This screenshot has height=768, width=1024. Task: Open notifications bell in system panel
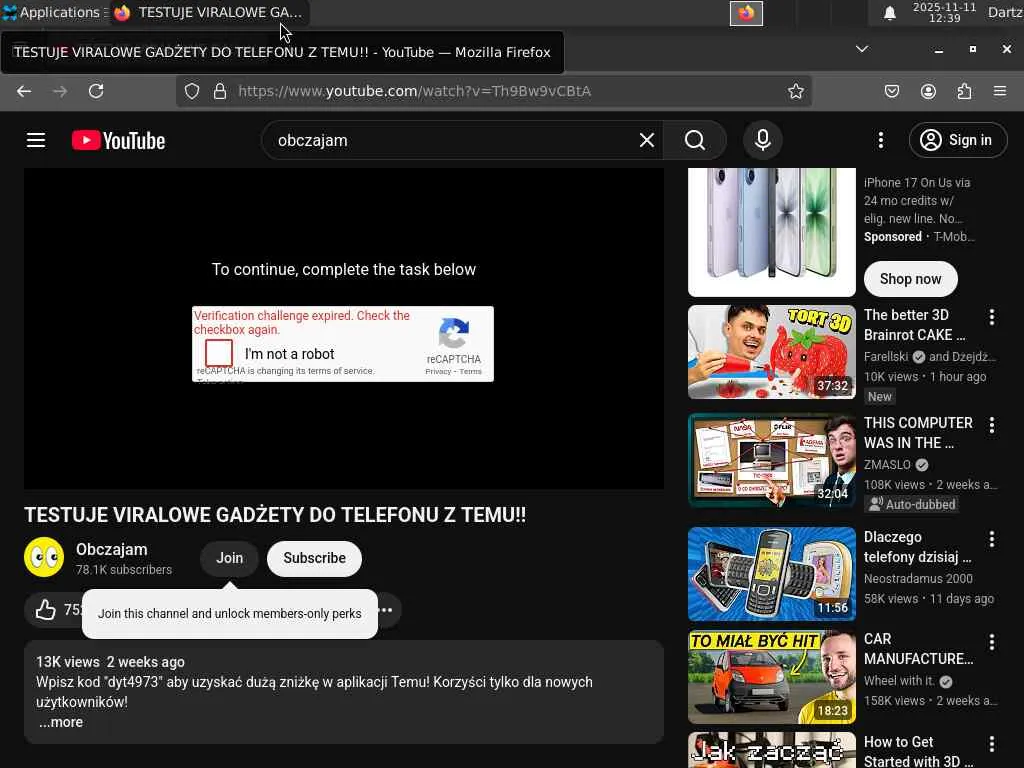(889, 12)
